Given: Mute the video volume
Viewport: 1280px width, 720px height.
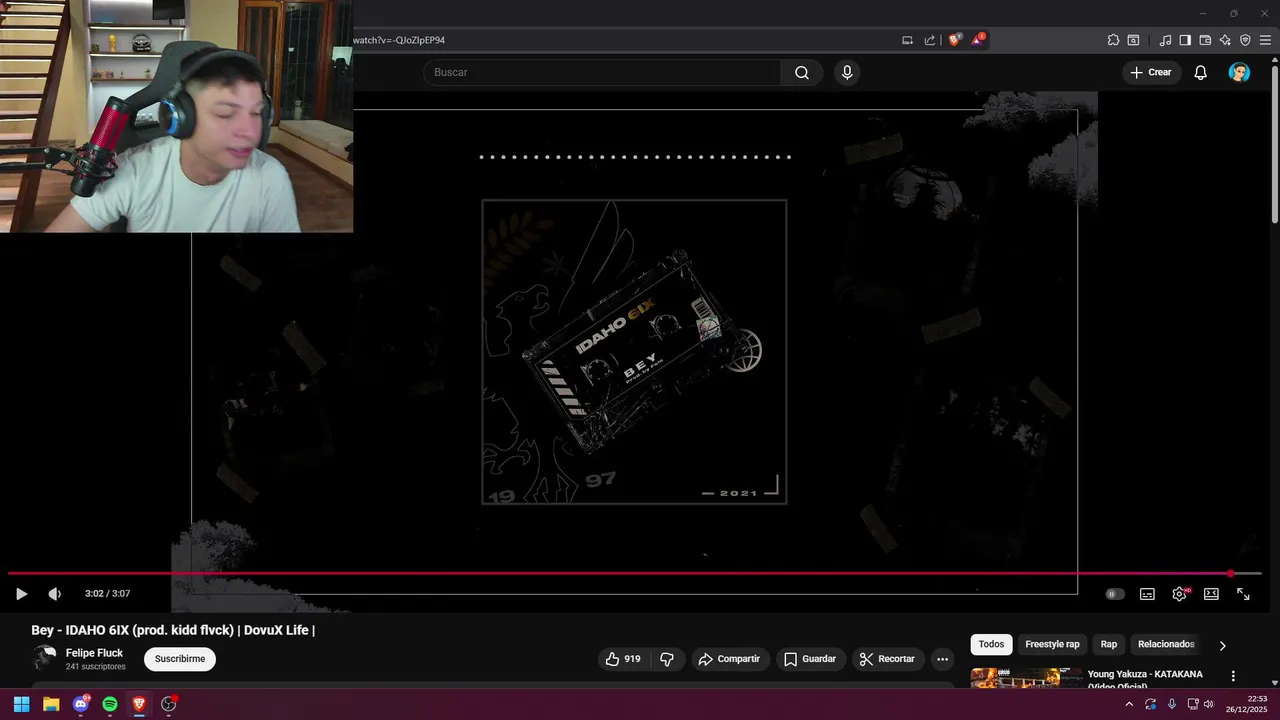Looking at the screenshot, I should tap(55, 594).
